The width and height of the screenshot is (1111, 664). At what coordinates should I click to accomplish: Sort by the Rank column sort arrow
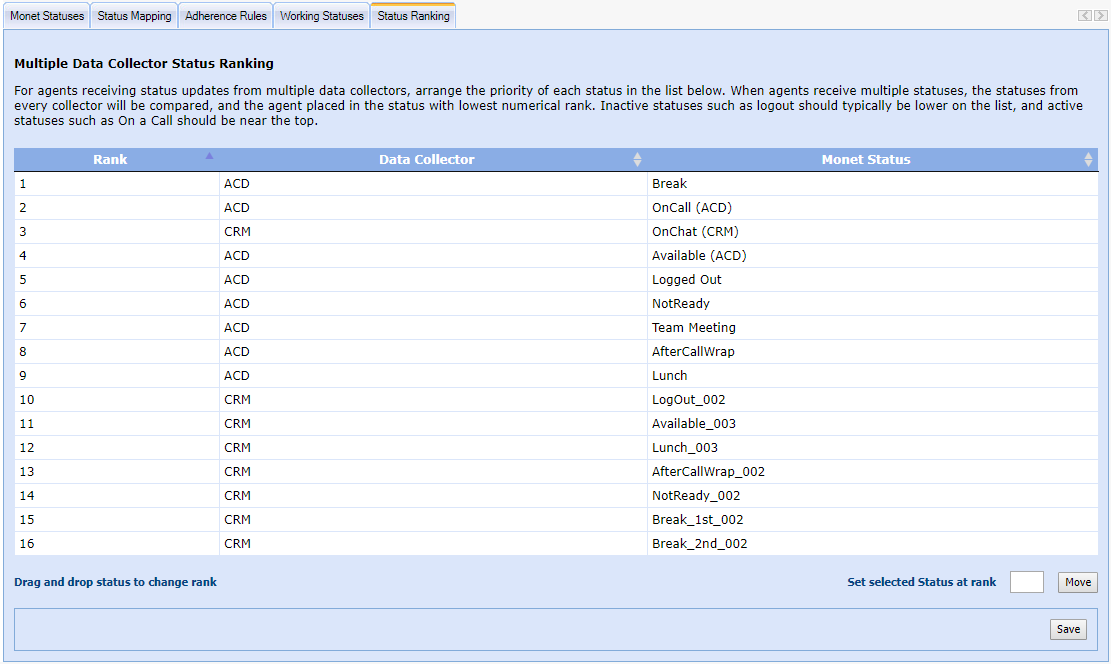(209, 156)
